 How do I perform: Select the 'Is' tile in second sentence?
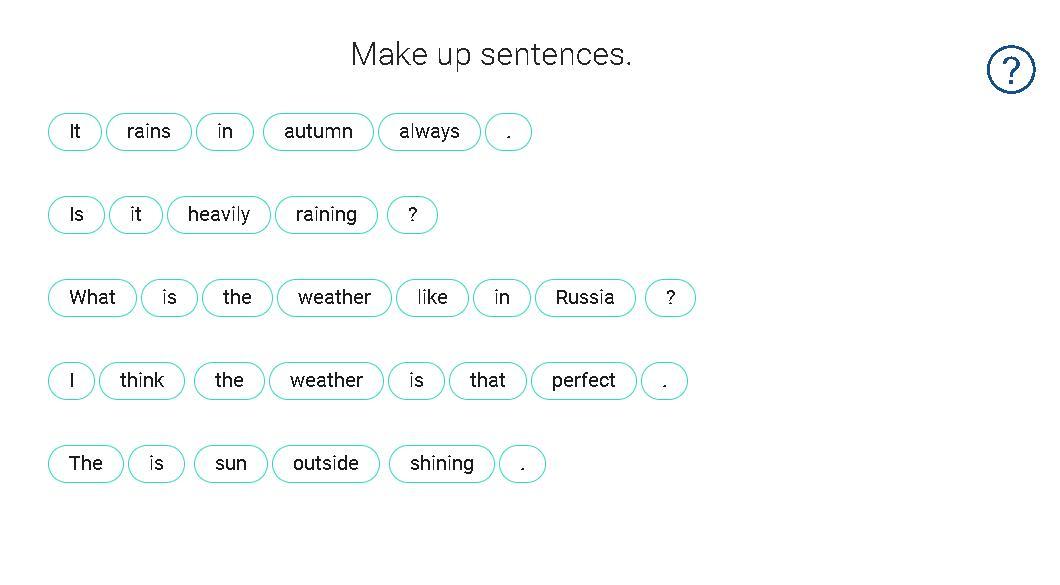click(x=76, y=215)
